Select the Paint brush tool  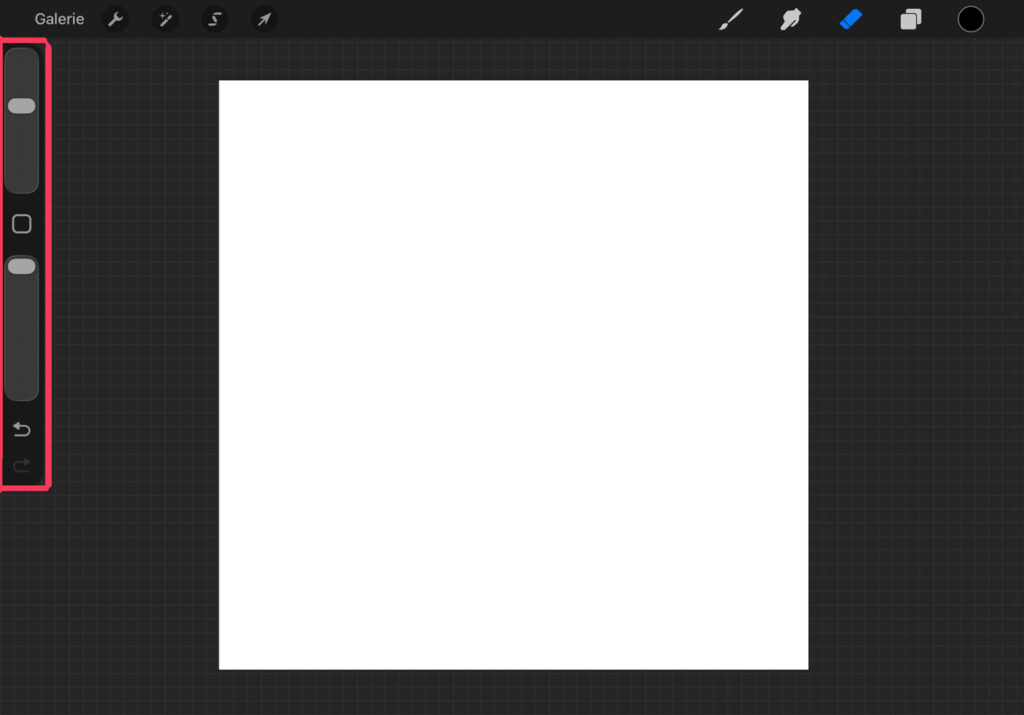coord(731,19)
